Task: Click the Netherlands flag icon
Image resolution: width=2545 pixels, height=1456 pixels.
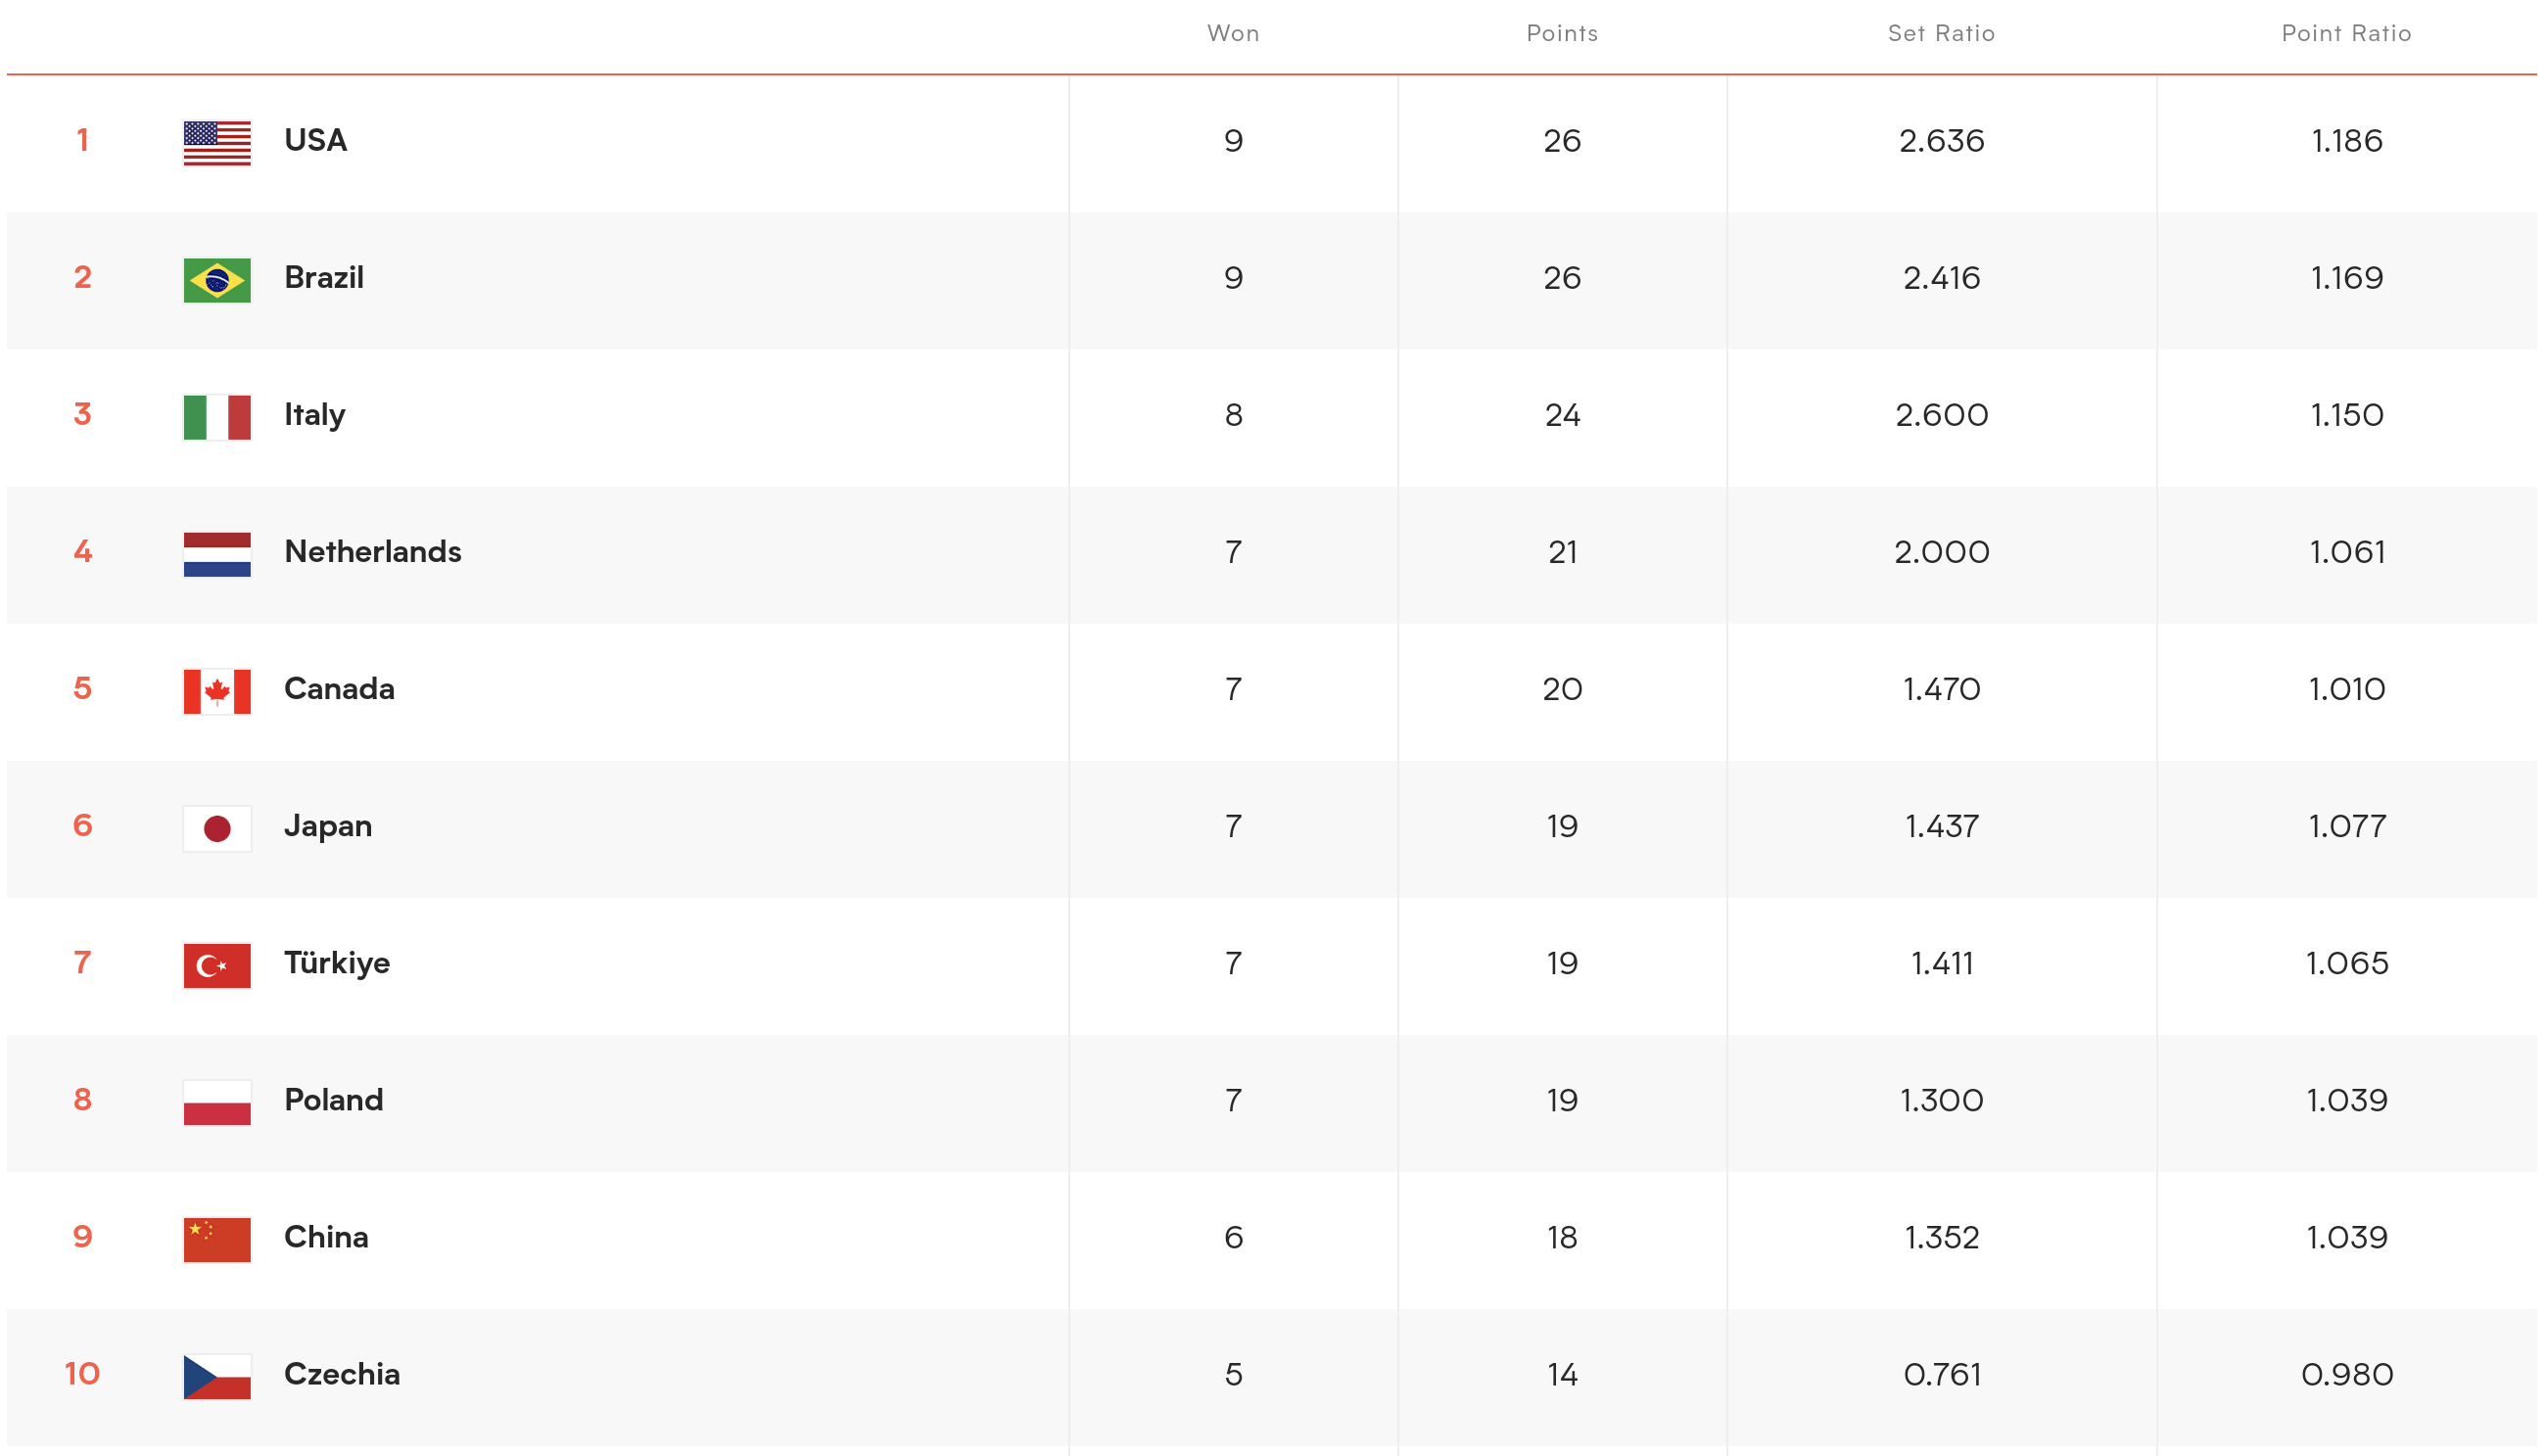Action: [217, 554]
